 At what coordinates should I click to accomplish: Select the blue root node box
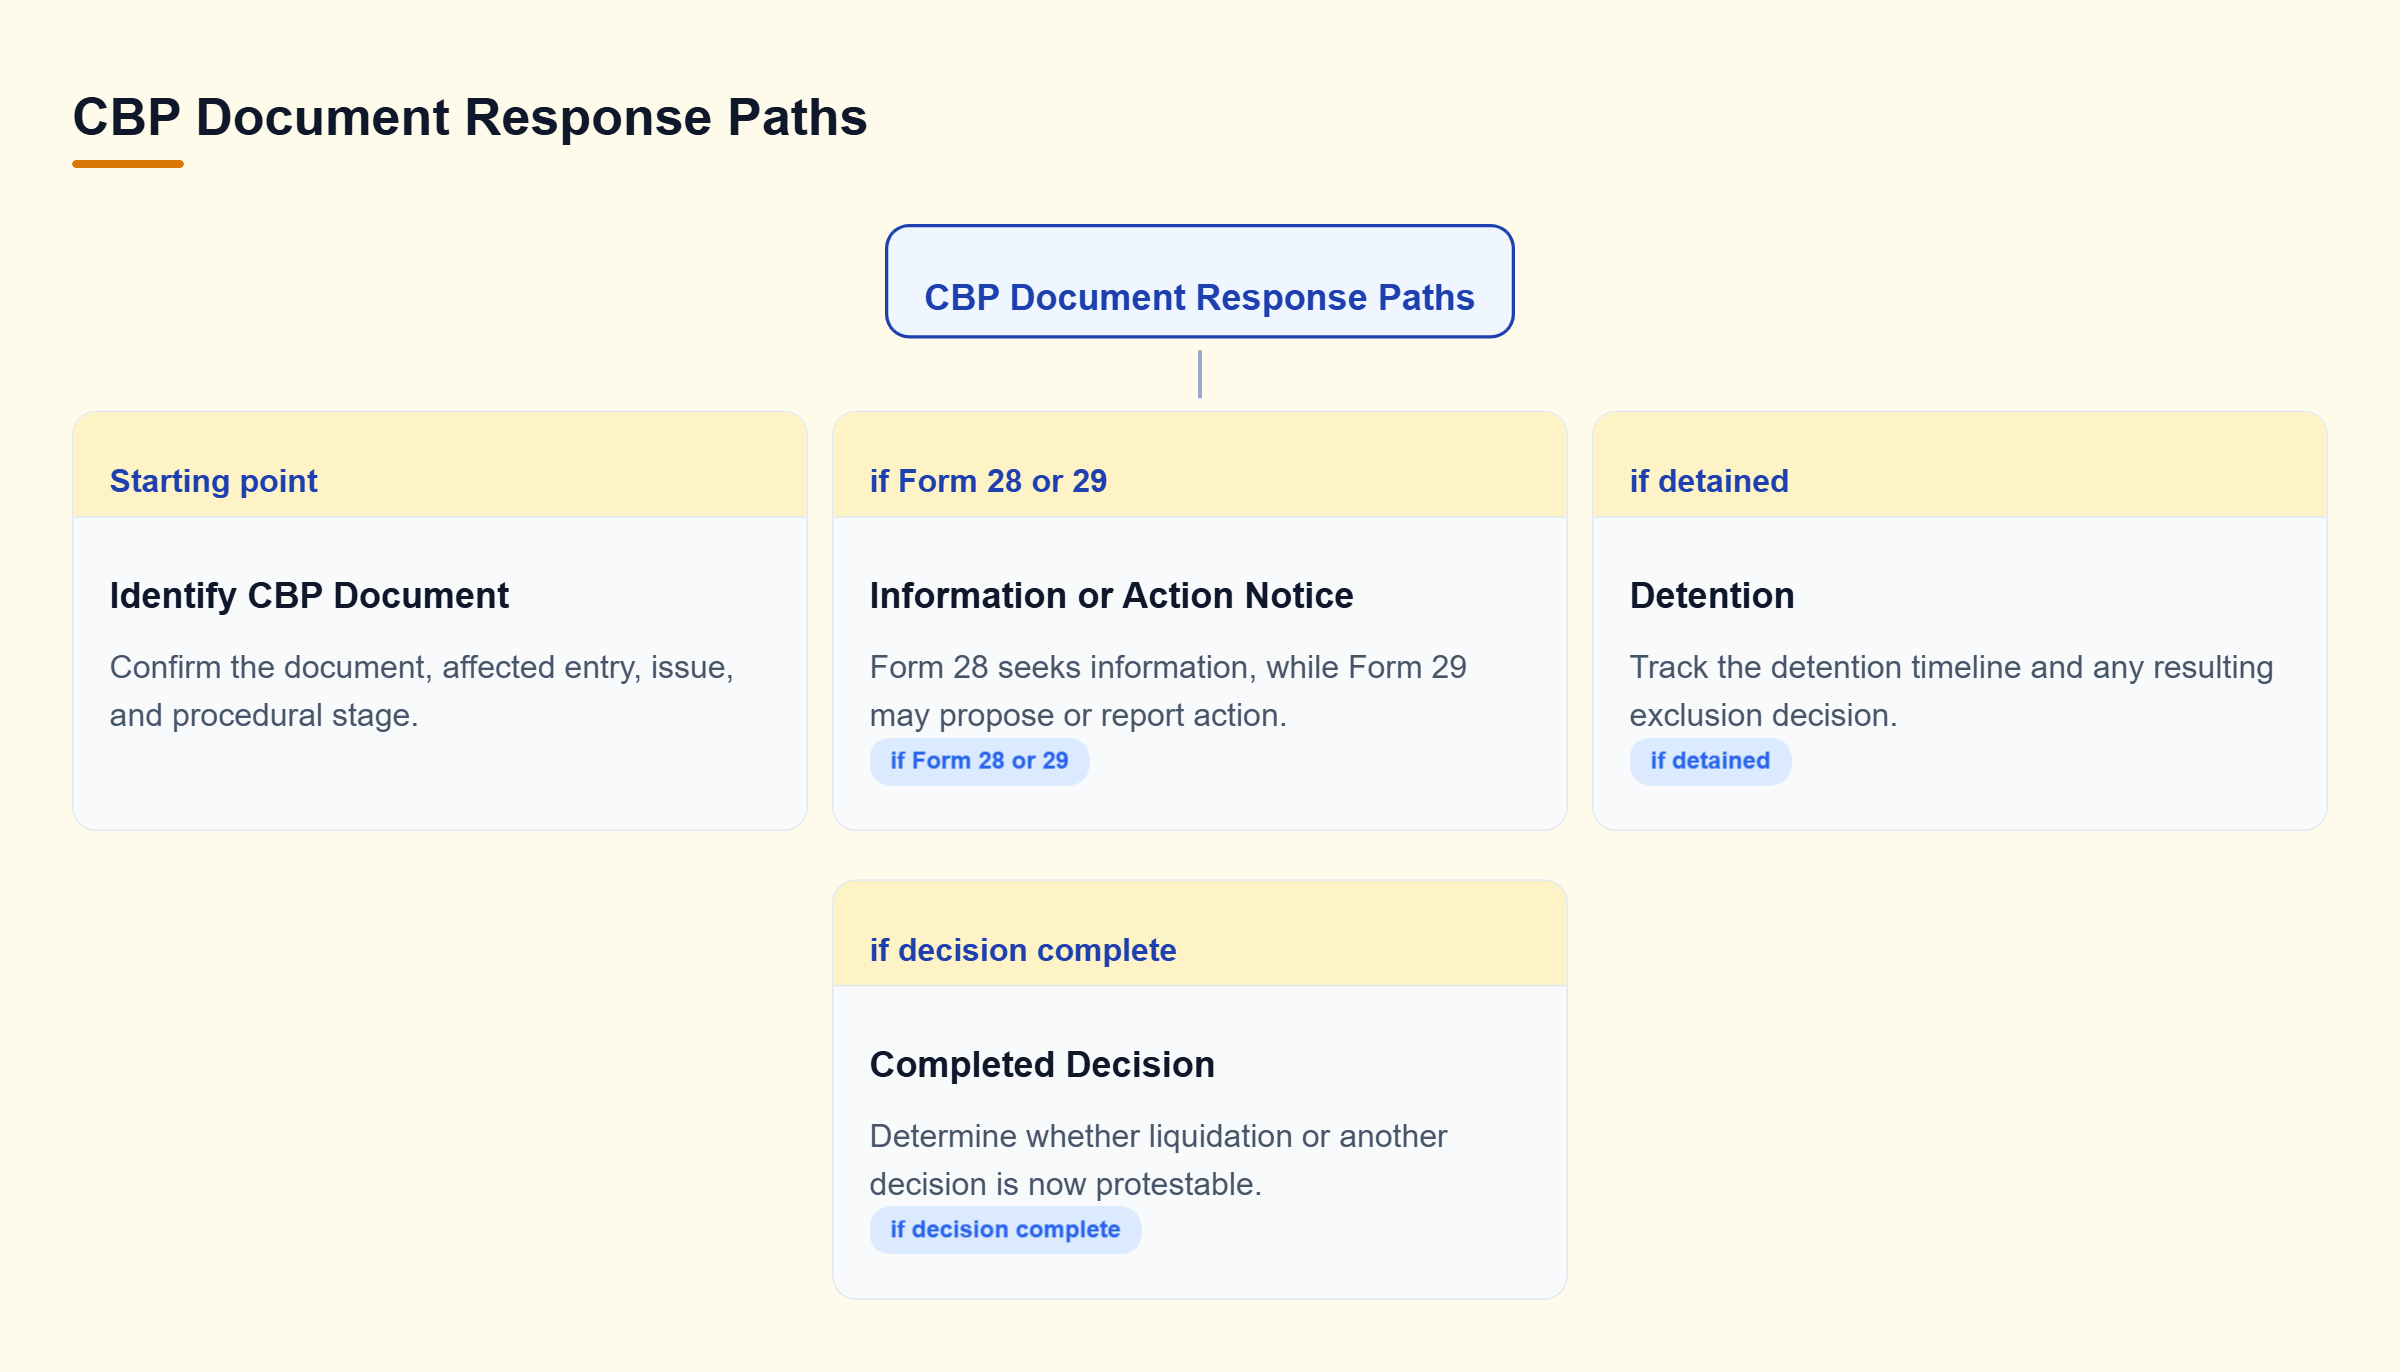1199,281
